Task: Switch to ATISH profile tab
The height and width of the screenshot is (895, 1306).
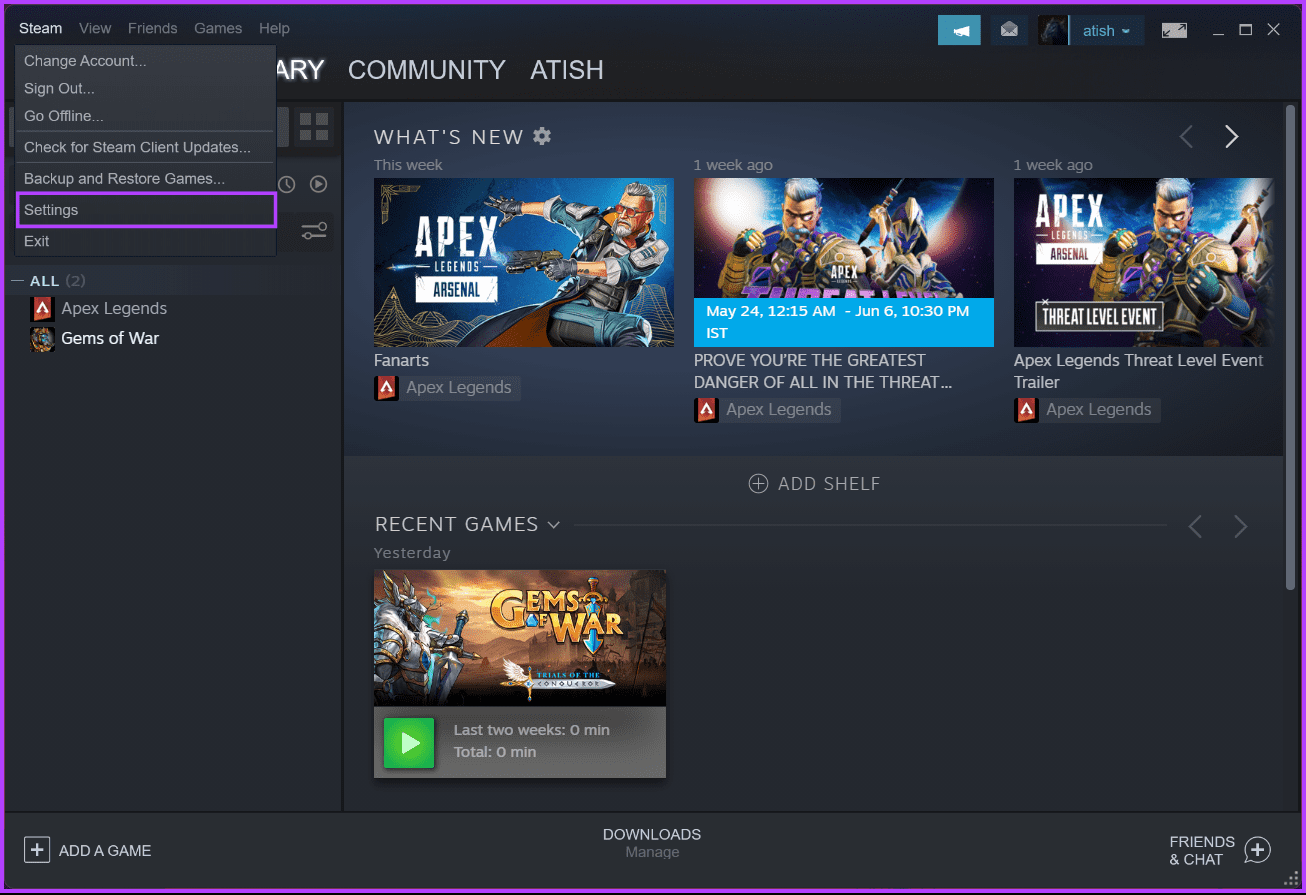Action: click(x=567, y=70)
